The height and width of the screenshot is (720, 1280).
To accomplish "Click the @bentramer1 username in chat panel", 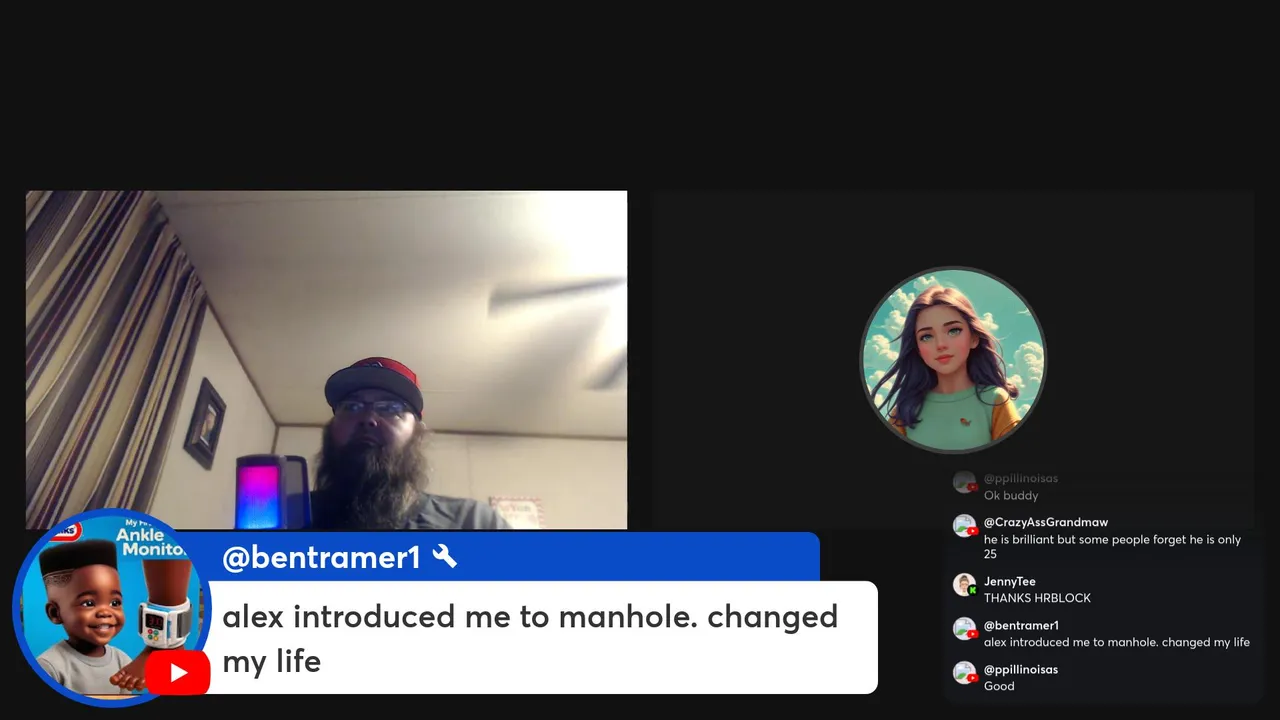I will coord(1021,625).
